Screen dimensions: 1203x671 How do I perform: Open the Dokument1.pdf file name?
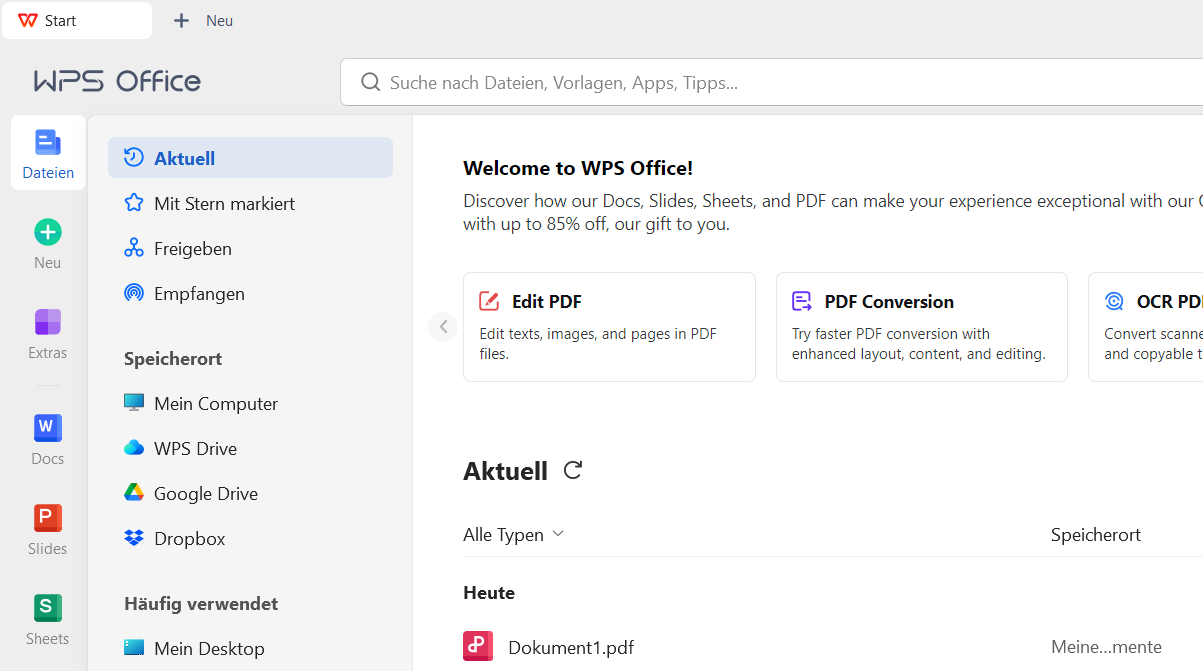pyautogui.click(x=571, y=647)
